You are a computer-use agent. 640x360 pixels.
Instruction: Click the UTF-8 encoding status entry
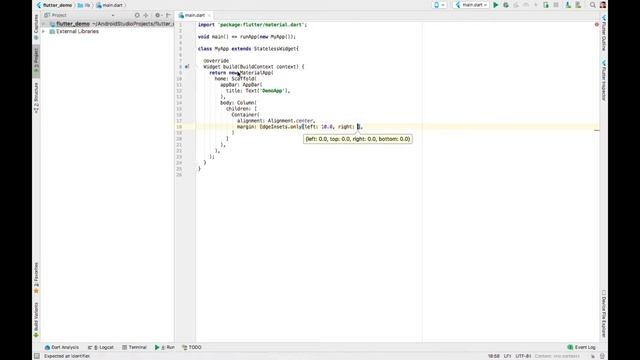tap(523, 356)
